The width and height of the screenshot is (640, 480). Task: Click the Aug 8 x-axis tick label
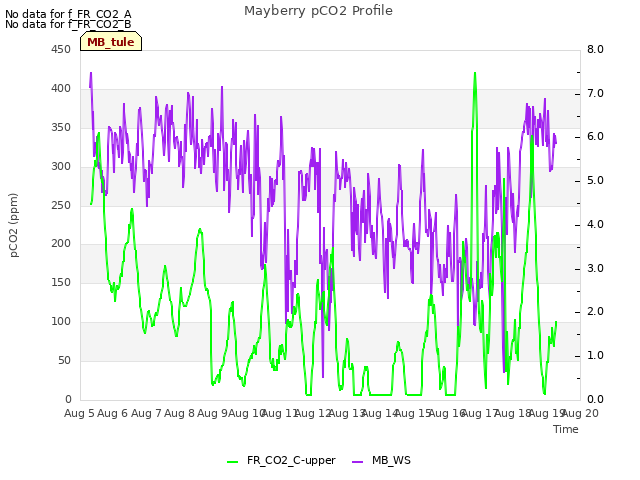180,413
